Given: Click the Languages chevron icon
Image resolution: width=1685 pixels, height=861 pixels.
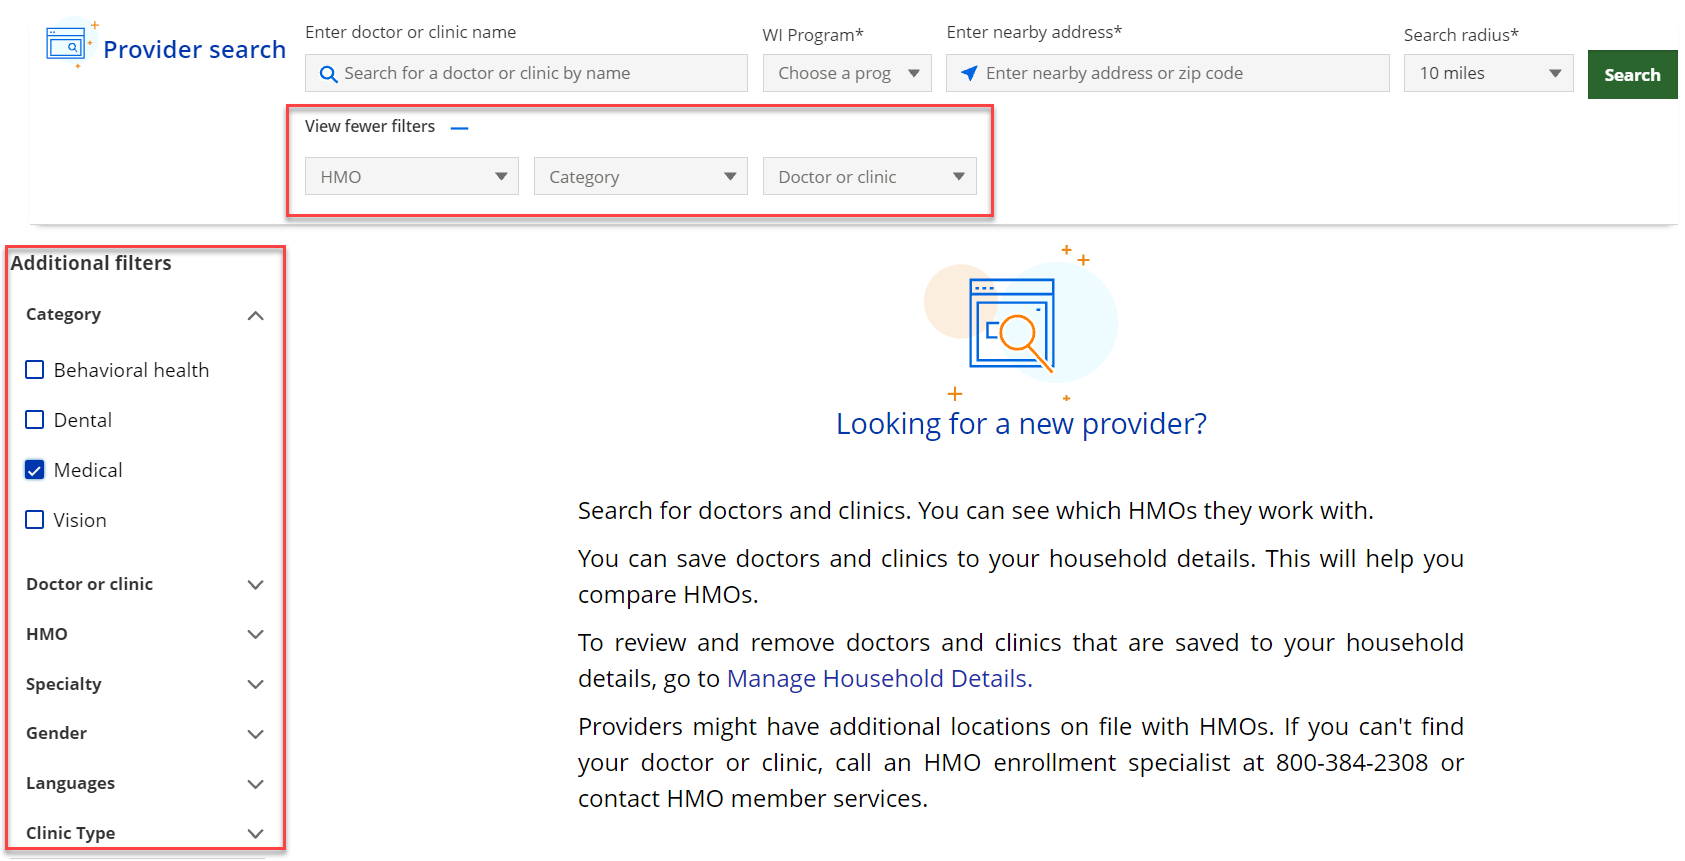Looking at the screenshot, I should click(x=255, y=784).
